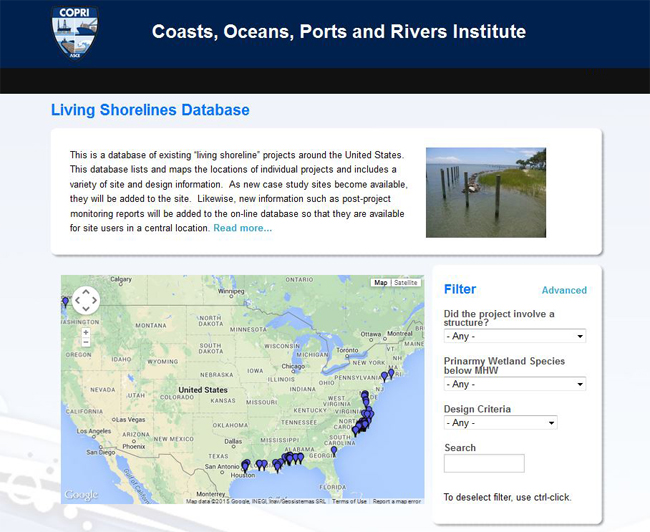Click the map zoom in plus button
The height and width of the screenshot is (532, 650).
coord(86,331)
